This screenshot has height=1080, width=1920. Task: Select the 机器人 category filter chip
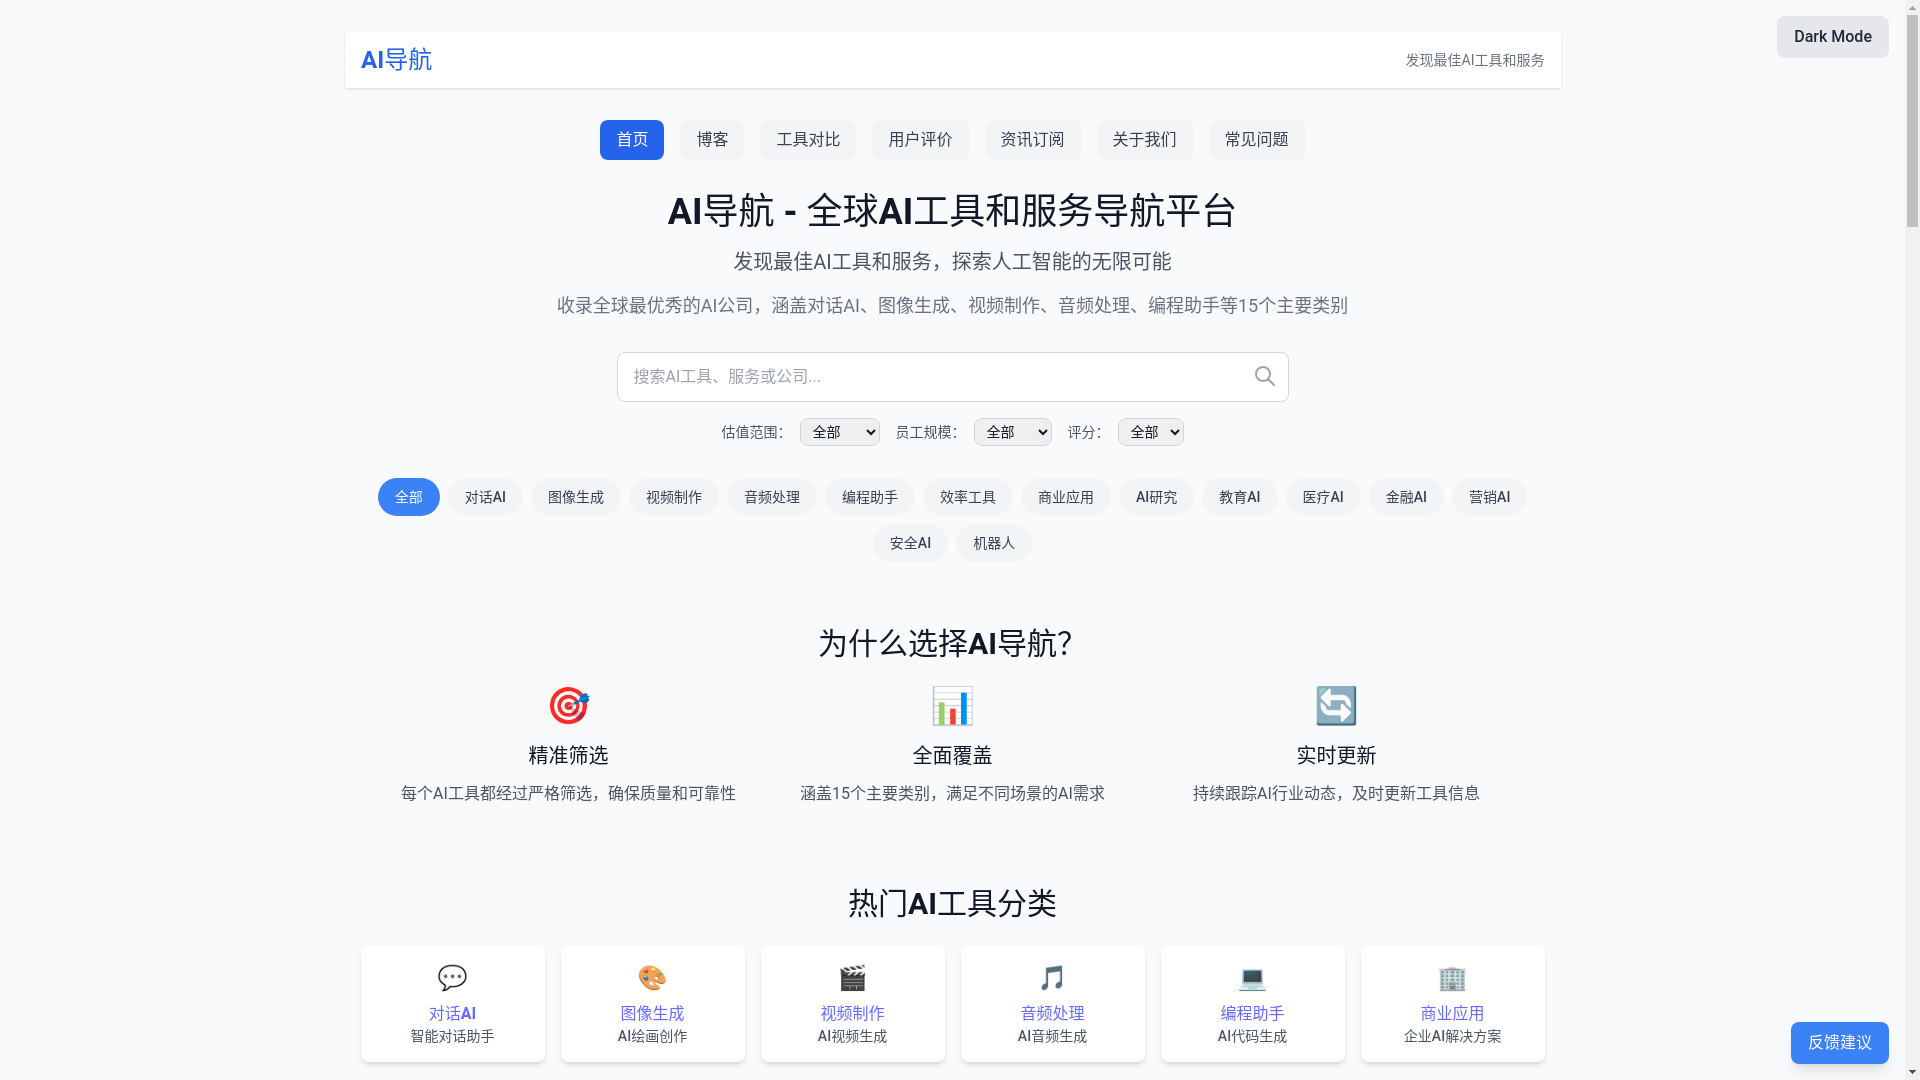click(x=993, y=543)
